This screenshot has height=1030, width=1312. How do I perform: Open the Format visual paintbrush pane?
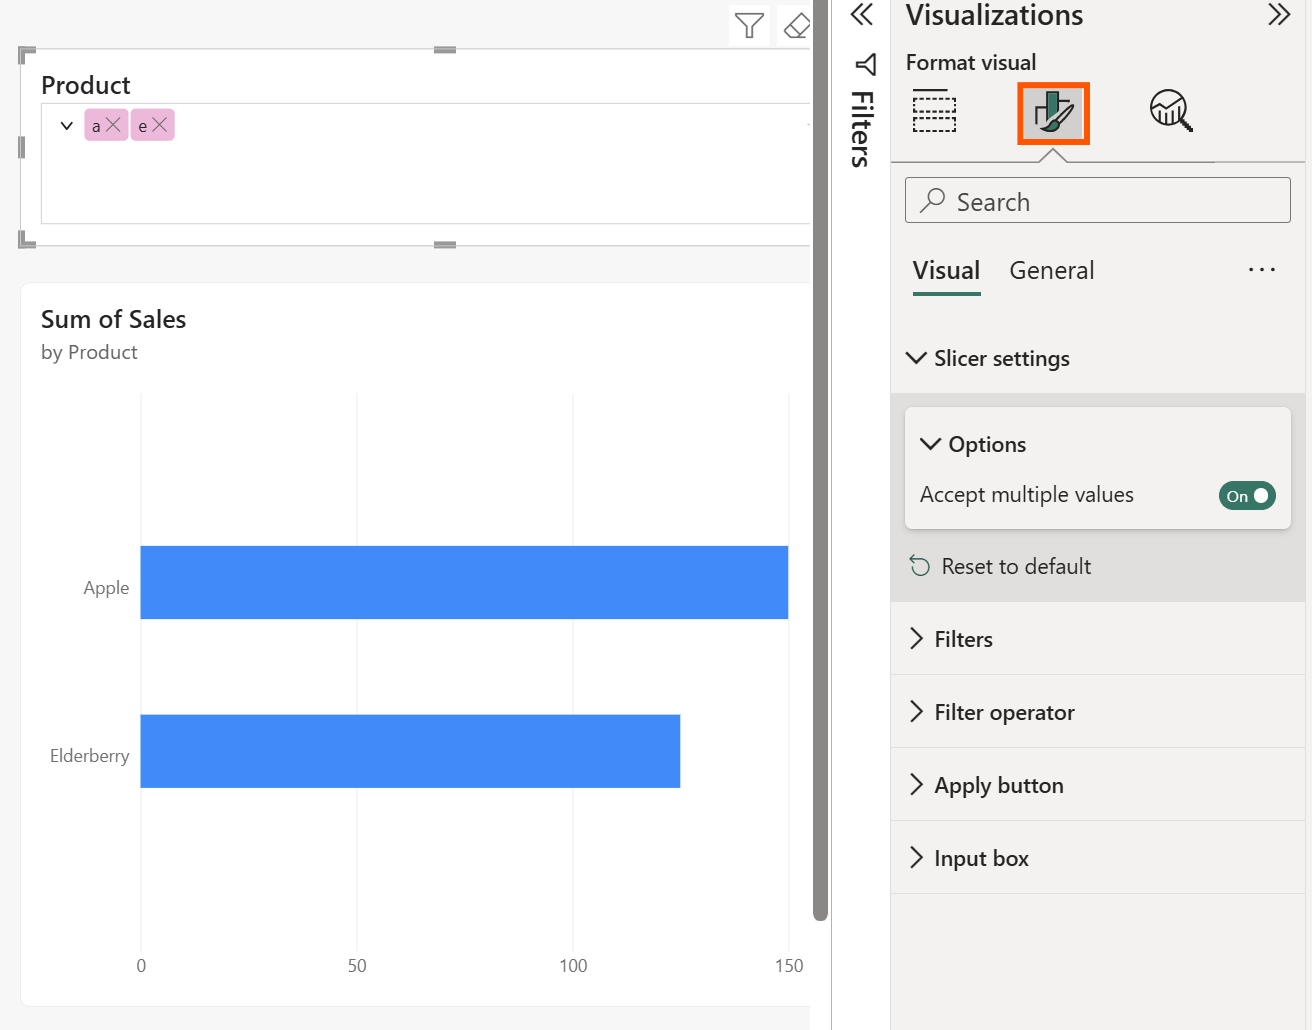point(1053,112)
